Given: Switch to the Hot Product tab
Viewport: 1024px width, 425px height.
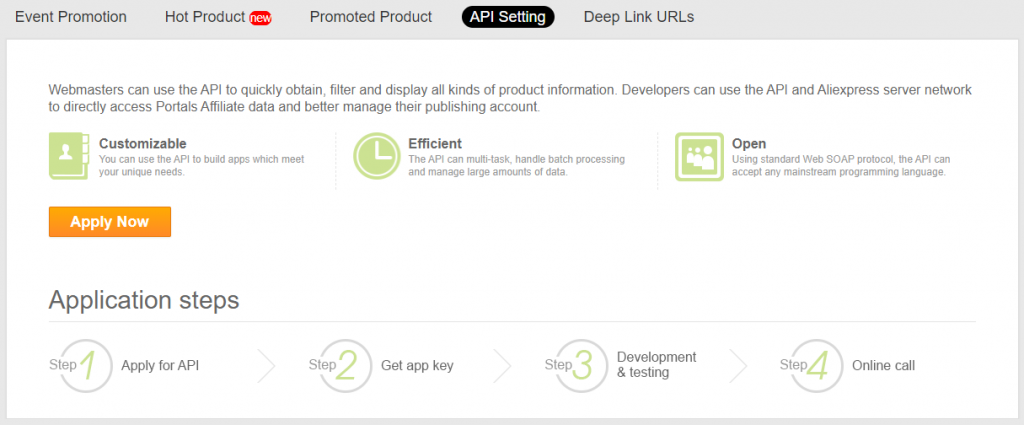Looking at the screenshot, I should pyautogui.click(x=204, y=17).
